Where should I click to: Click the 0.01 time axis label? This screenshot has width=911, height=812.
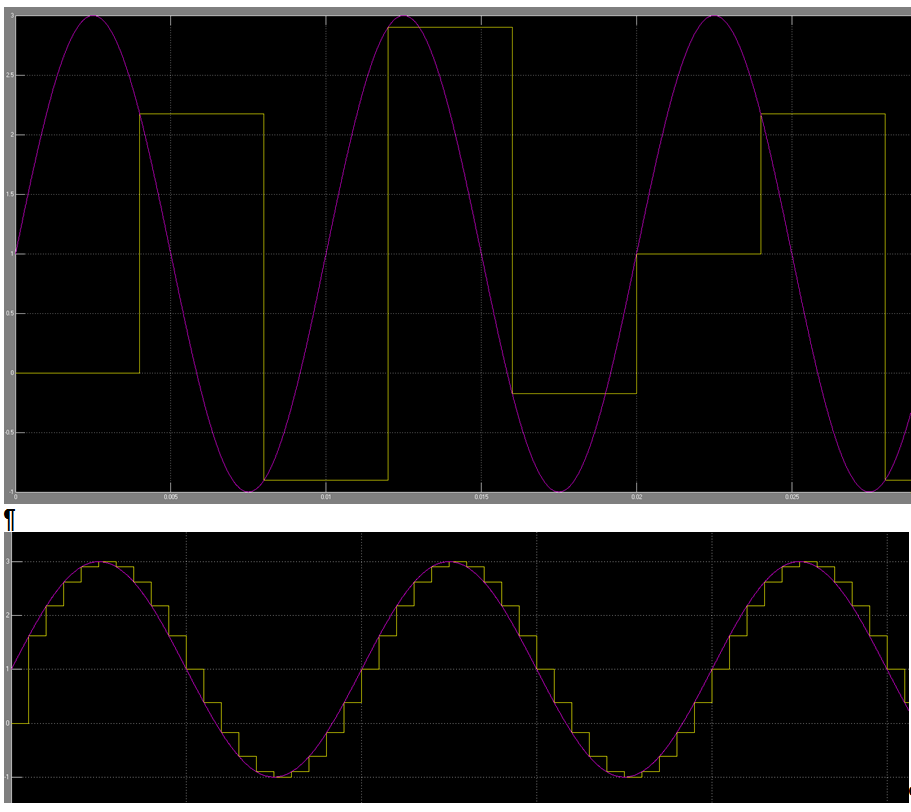pos(326,497)
